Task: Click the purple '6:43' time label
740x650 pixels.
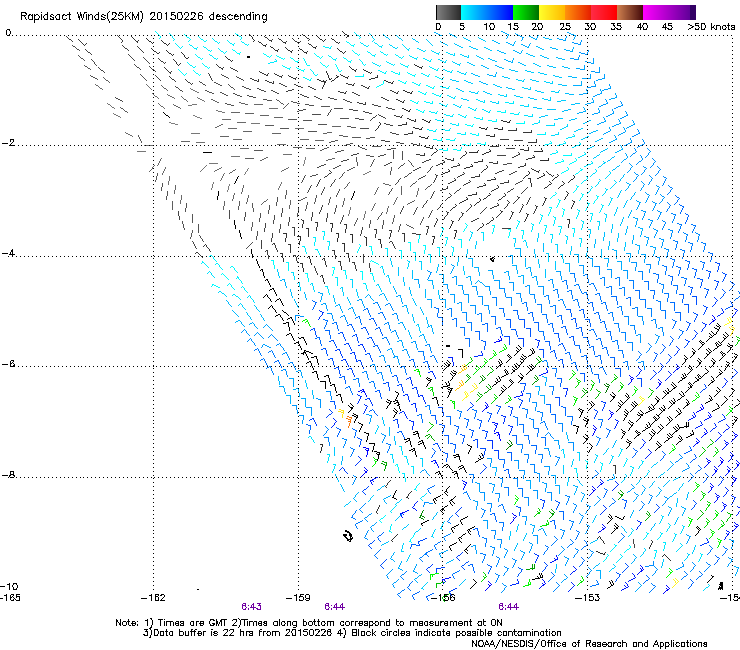Action: (252, 607)
